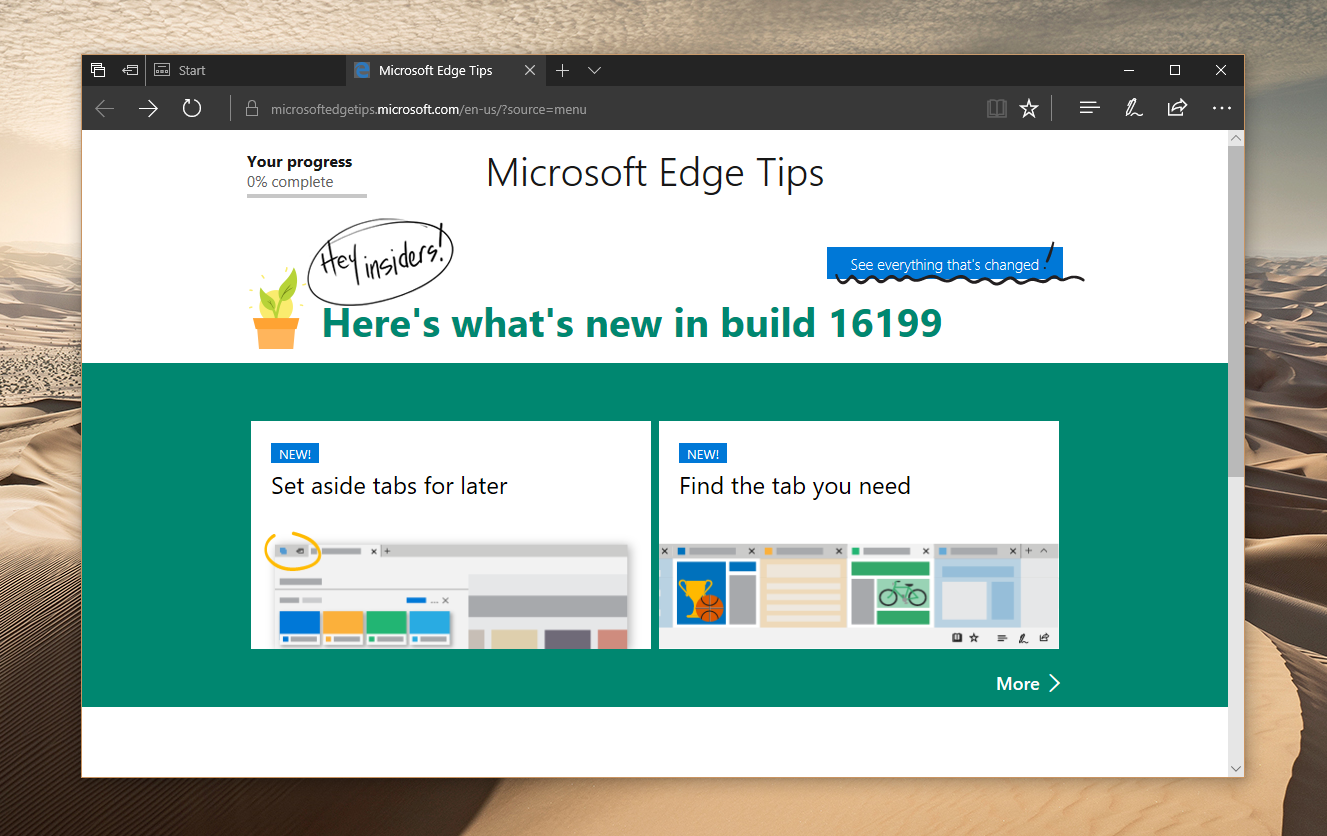Open a new tab with plus button
The height and width of the screenshot is (836, 1327).
pos(563,70)
